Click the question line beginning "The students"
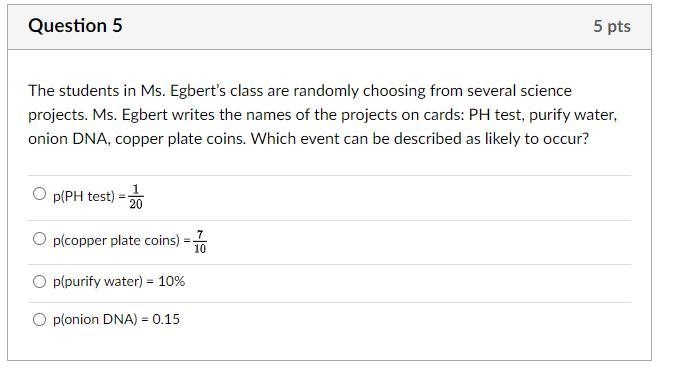The image size is (680, 368). [300, 91]
